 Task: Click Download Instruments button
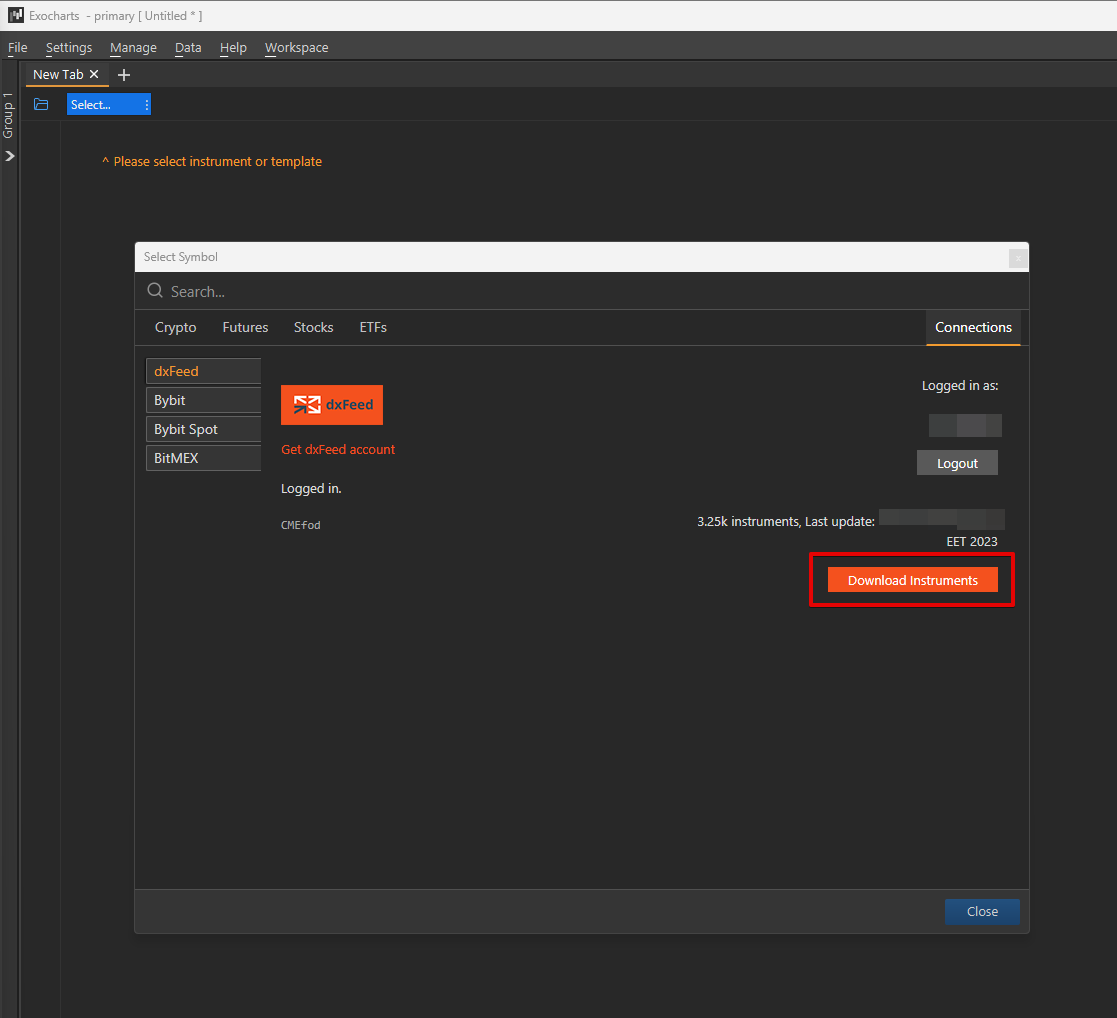coord(913,580)
